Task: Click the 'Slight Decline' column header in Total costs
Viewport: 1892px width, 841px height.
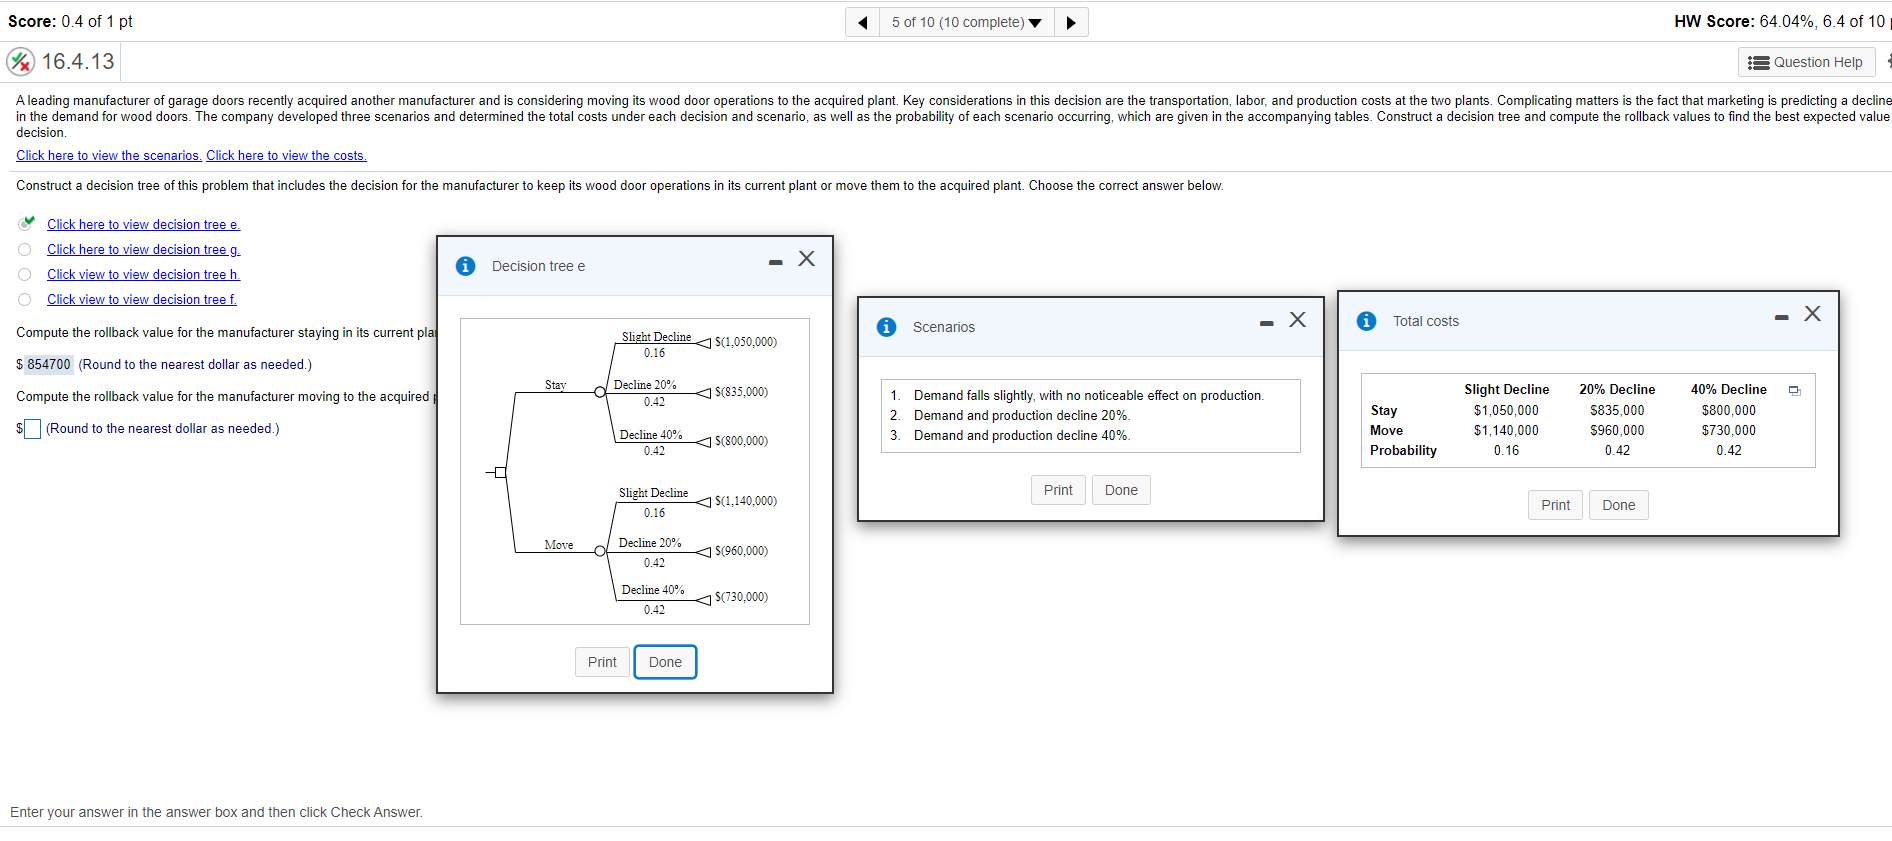Action: [1506, 389]
